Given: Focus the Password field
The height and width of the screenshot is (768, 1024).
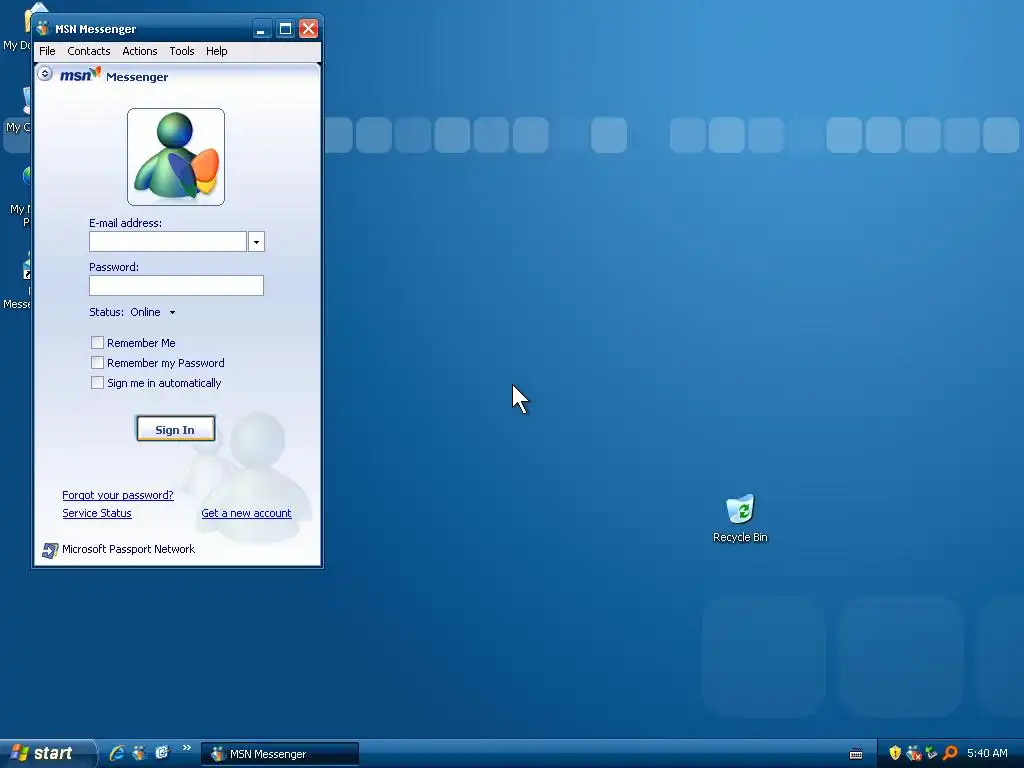Looking at the screenshot, I should click(x=176, y=285).
